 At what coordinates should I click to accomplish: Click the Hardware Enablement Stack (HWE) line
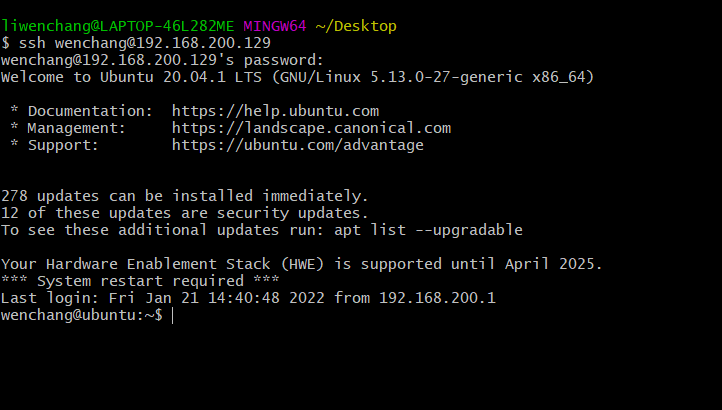[x=302, y=264]
